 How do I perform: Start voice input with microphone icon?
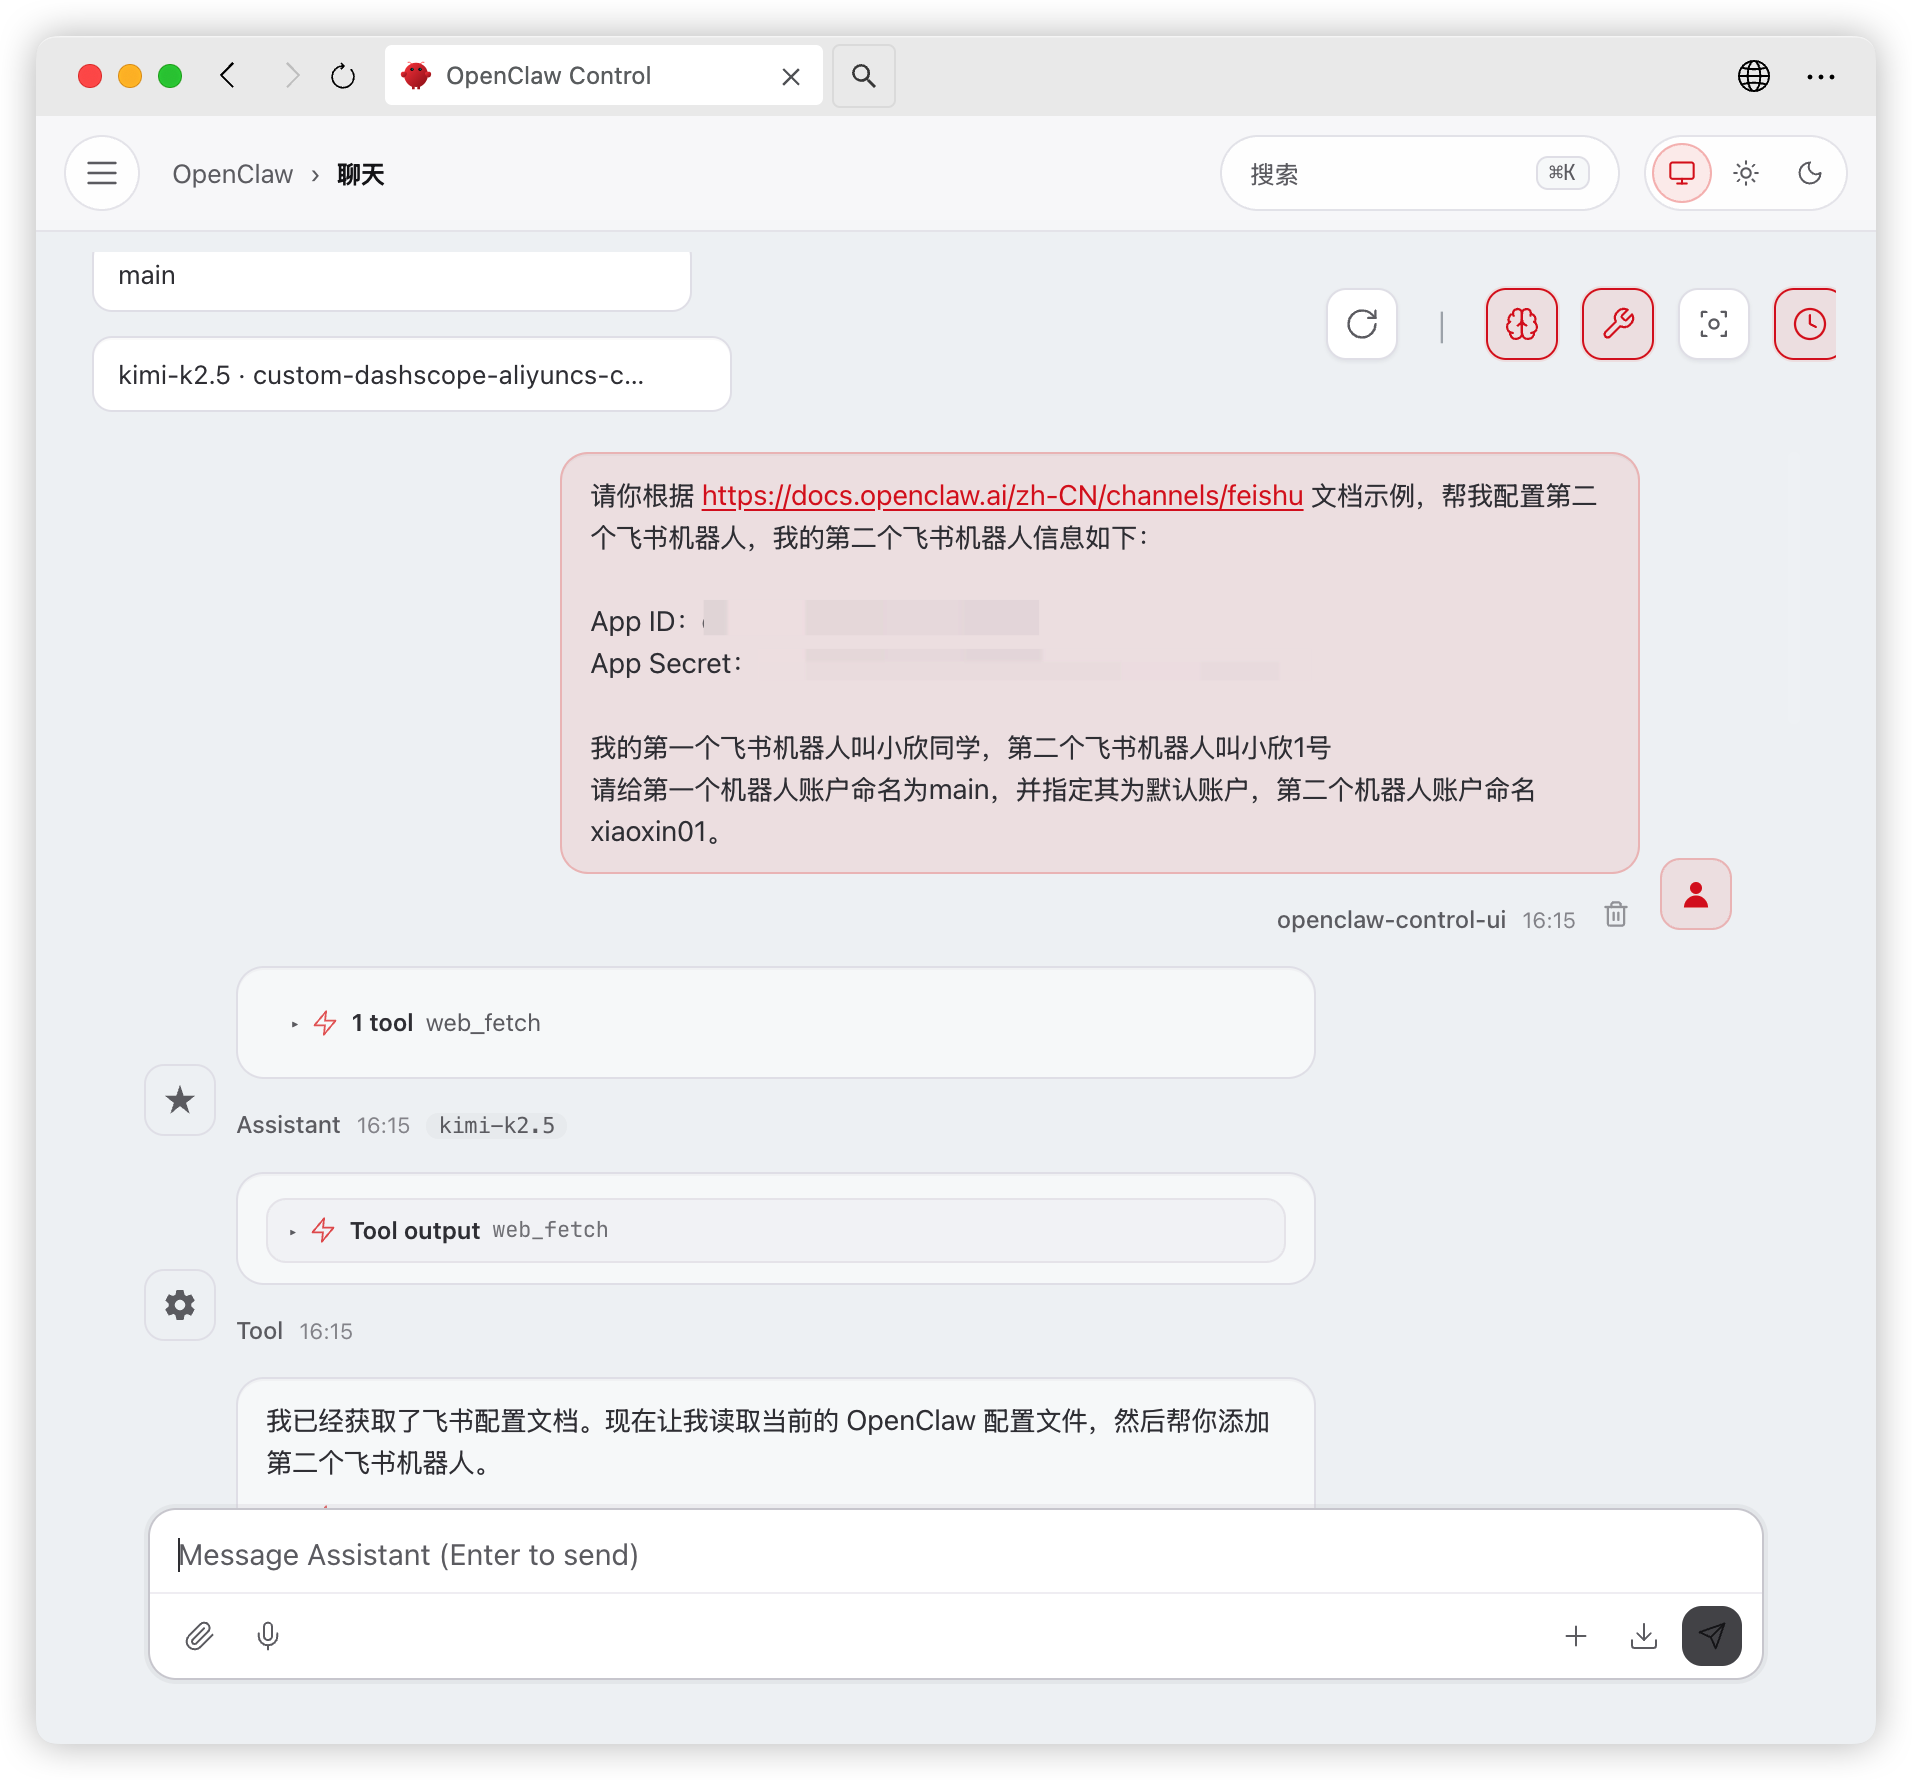268,1636
